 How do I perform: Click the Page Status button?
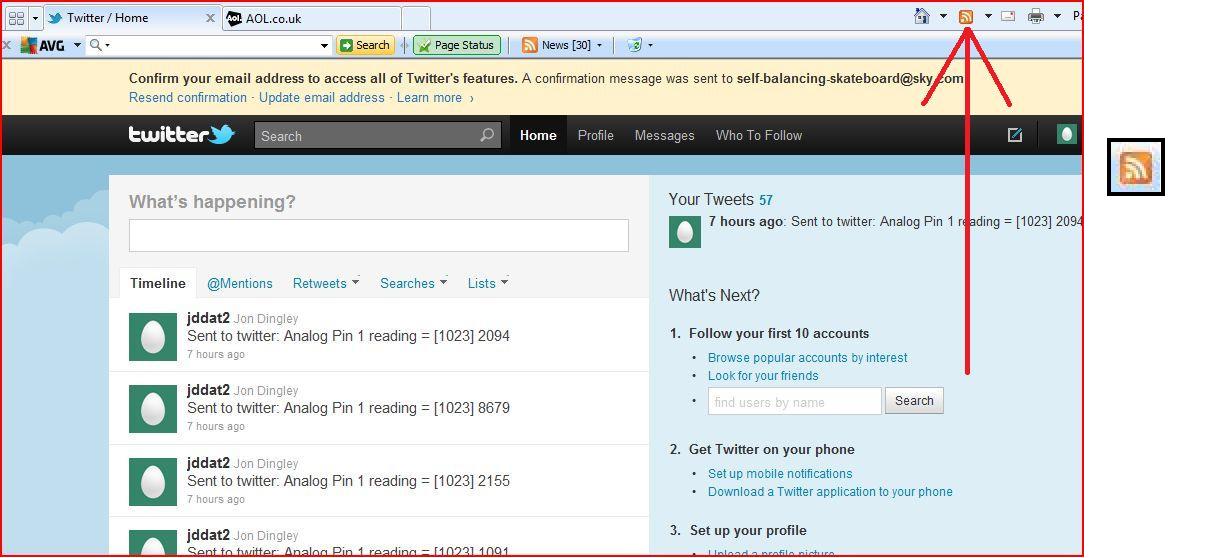pos(456,45)
